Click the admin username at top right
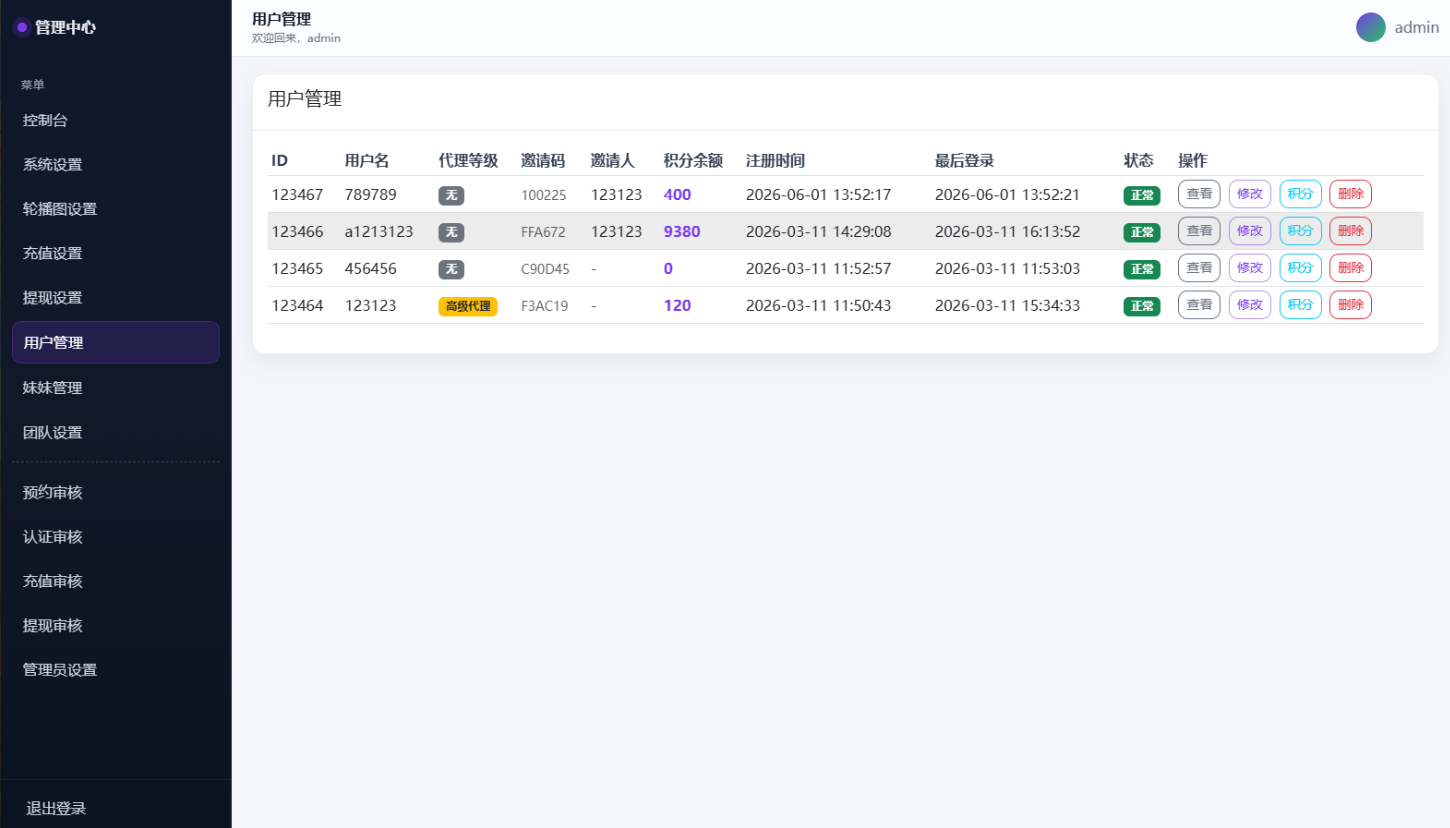This screenshot has width=1450, height=828. pos(1417,28)
